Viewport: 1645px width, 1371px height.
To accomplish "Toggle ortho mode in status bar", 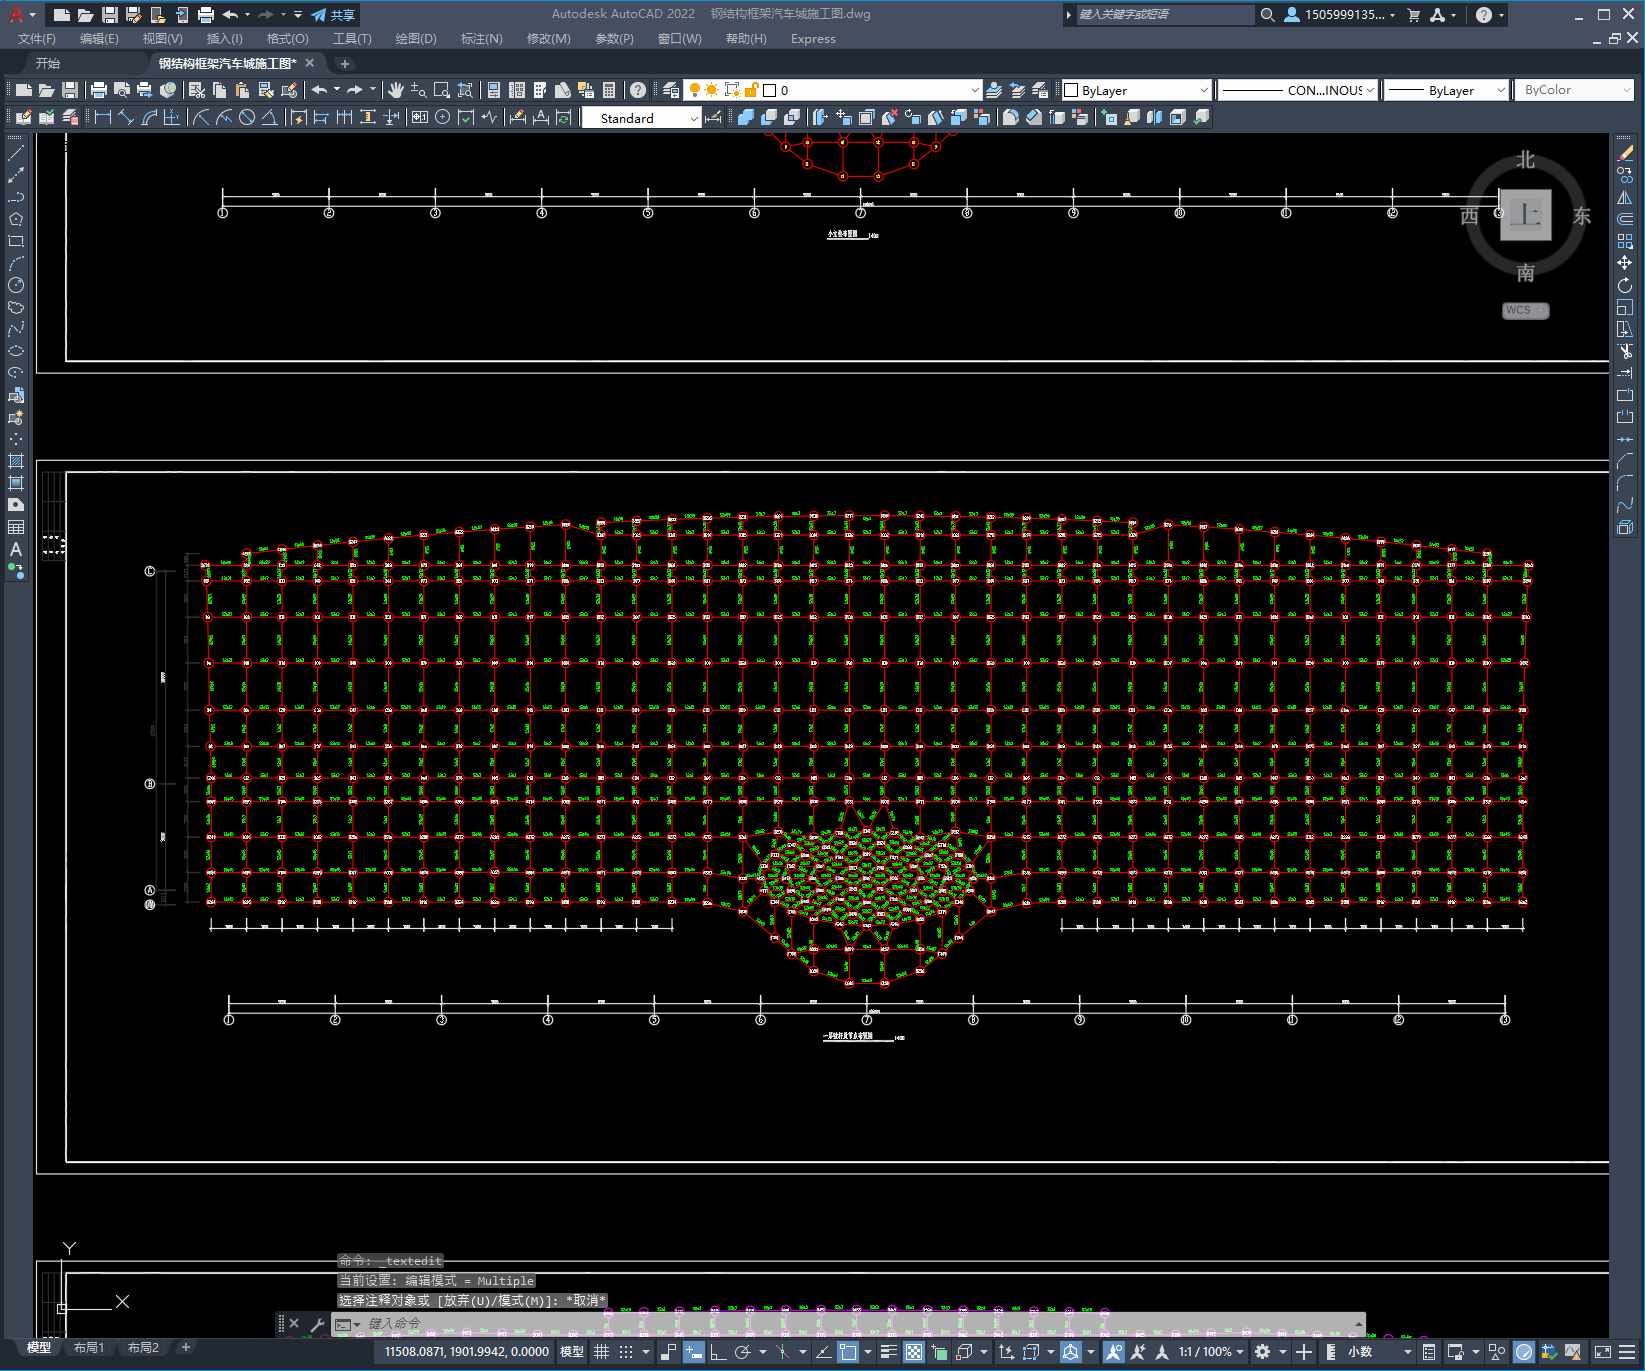I will point(718,1352).
